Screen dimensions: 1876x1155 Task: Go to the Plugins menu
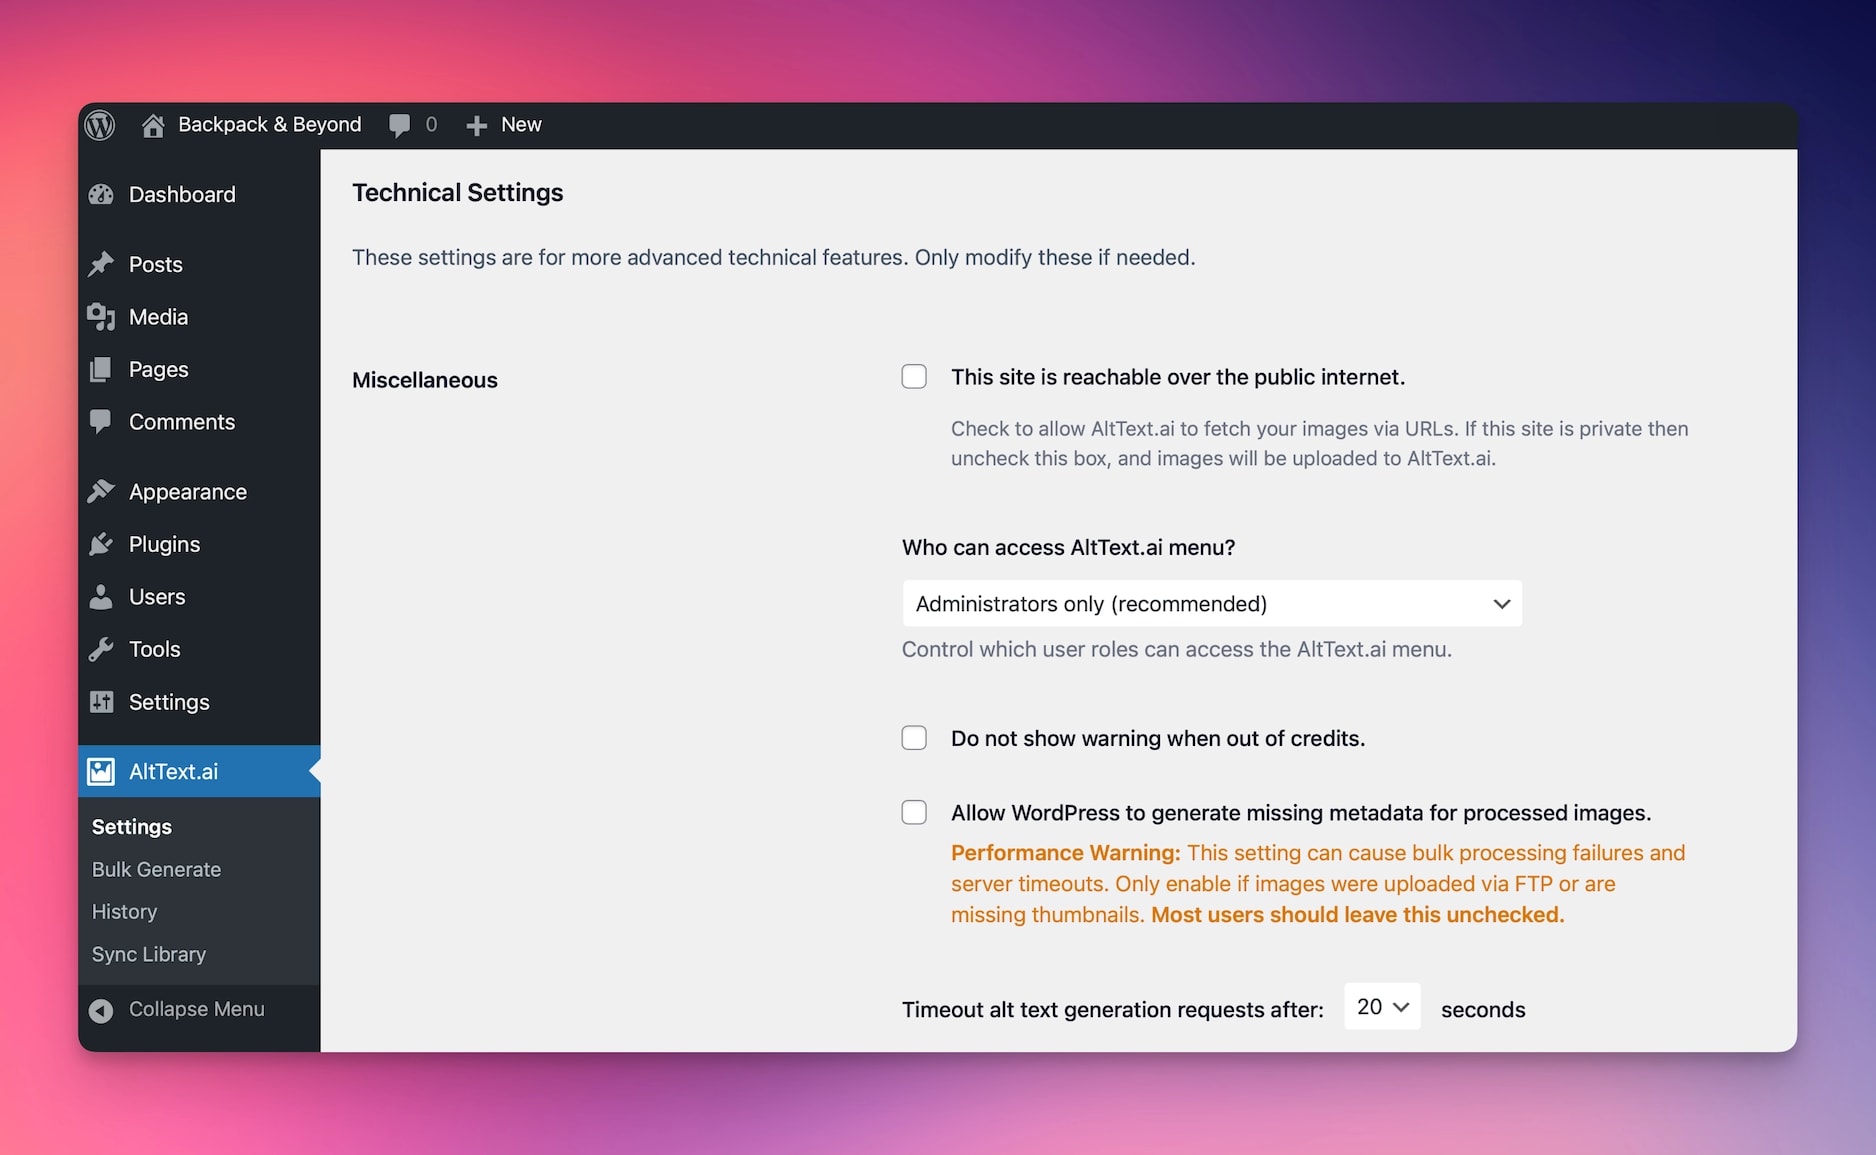199,544
